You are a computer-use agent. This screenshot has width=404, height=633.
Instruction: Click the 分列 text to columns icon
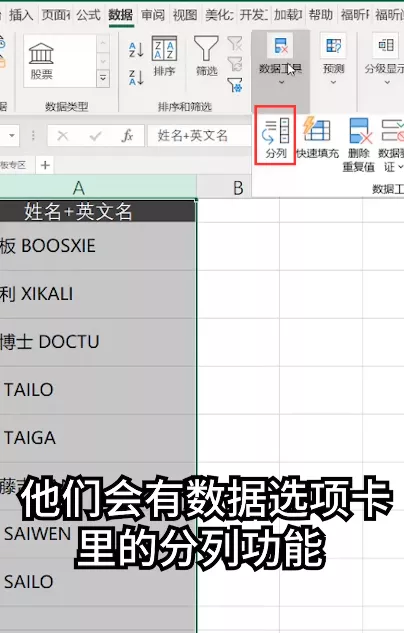(276, 136)
